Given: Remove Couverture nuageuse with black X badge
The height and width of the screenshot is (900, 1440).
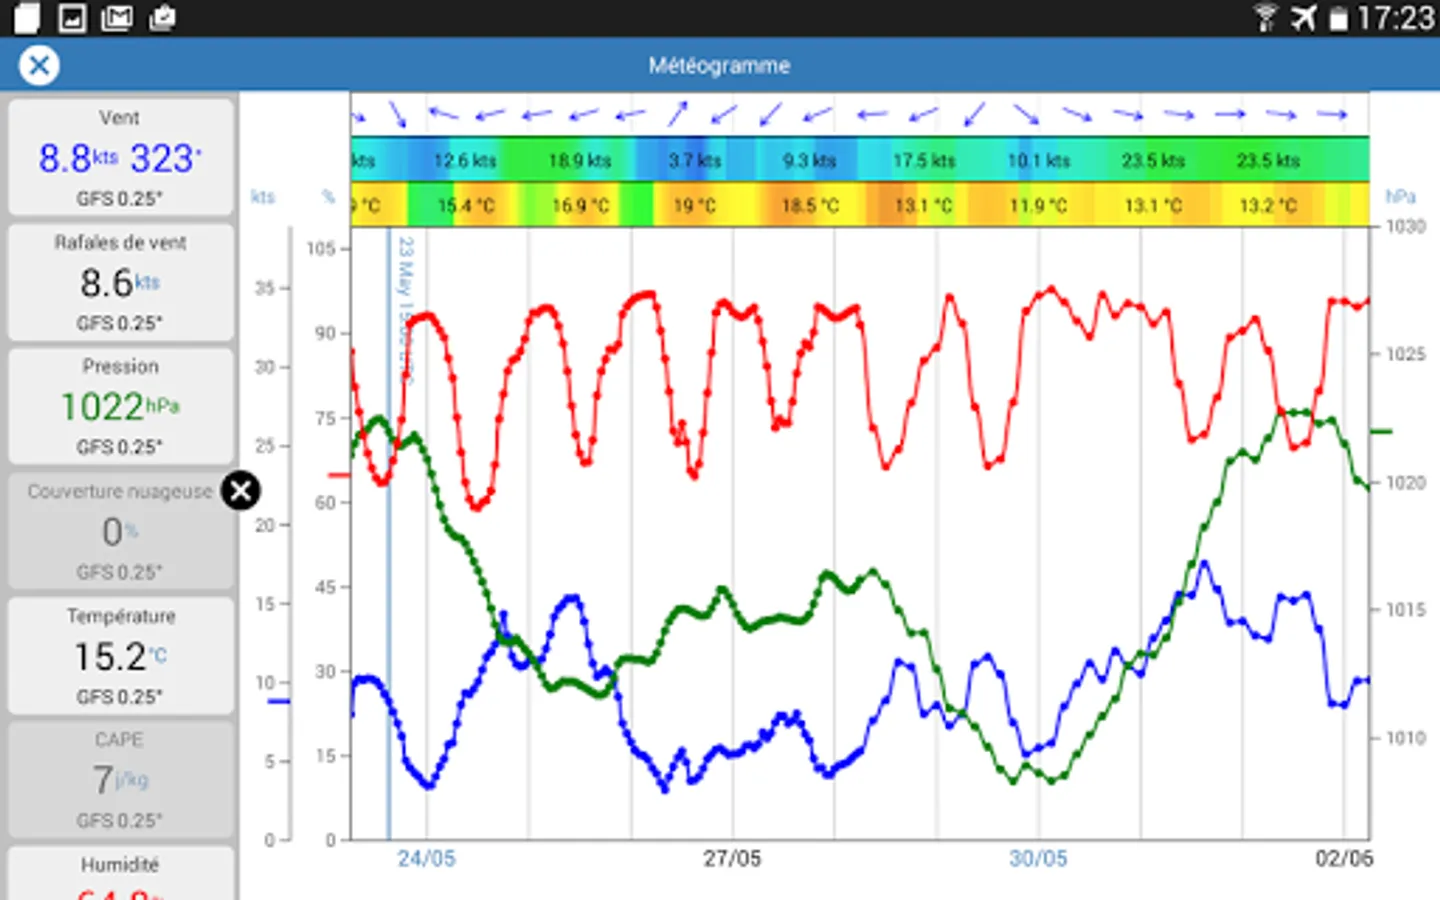Looking at the screenshot, I should coord(240,491).
